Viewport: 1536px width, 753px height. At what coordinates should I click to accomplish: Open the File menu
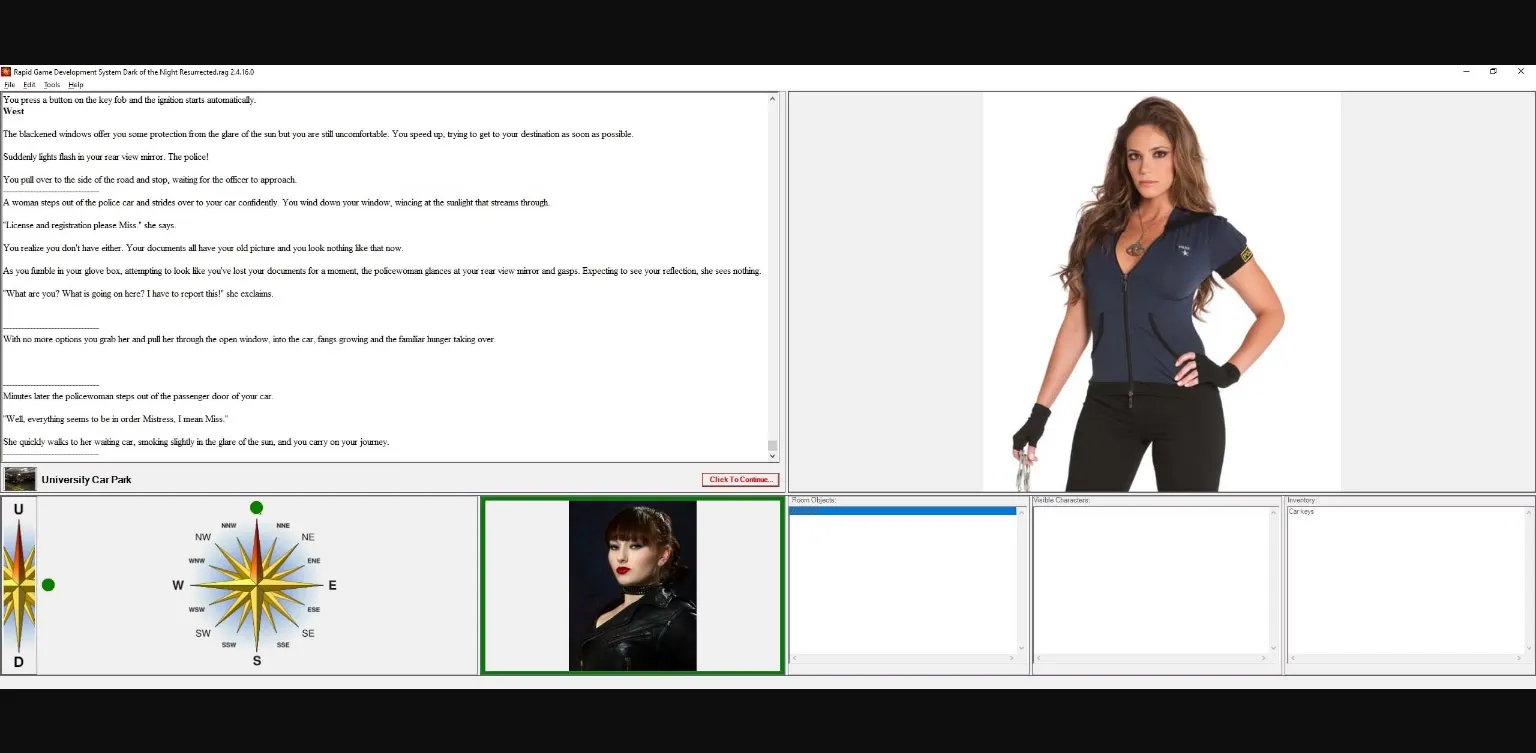(10, 85)
